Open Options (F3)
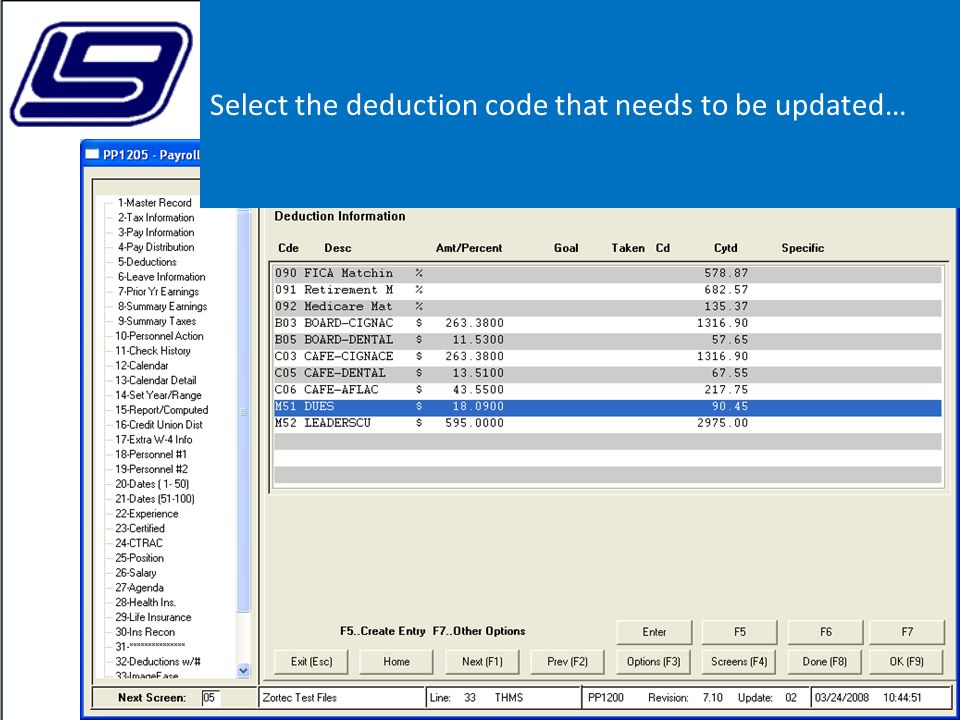 [654, 662]
